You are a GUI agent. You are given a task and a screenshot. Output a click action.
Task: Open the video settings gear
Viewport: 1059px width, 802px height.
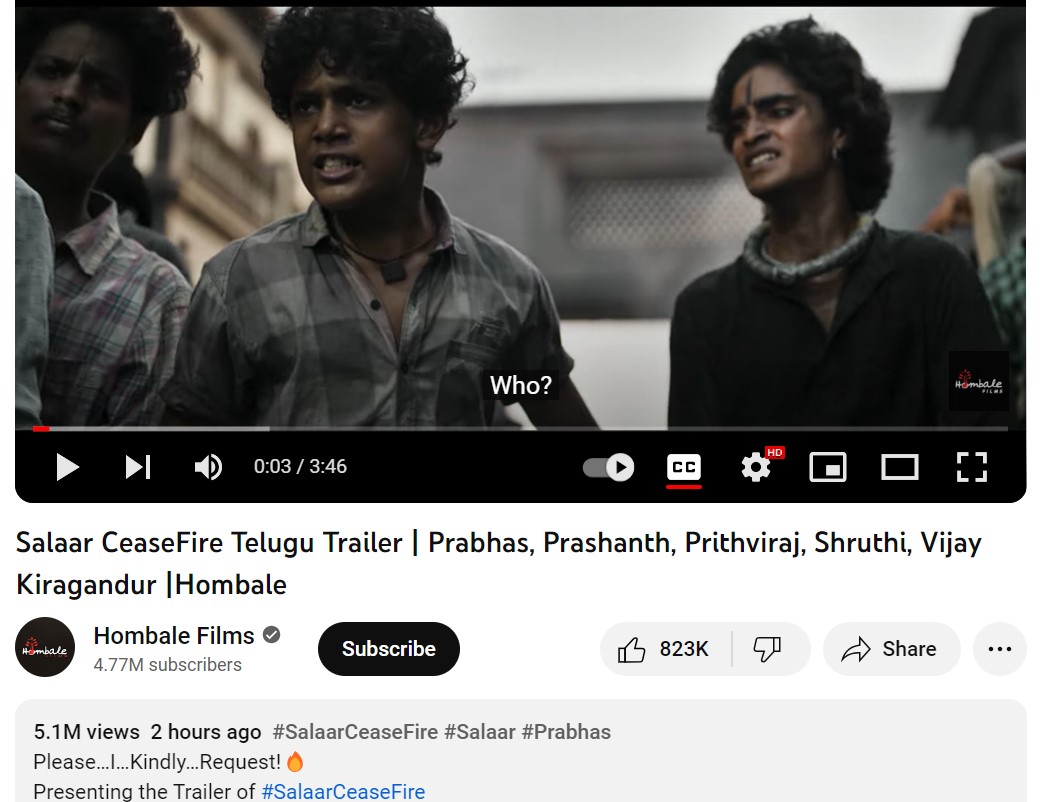pyautogui.click(x=756, y=467)
